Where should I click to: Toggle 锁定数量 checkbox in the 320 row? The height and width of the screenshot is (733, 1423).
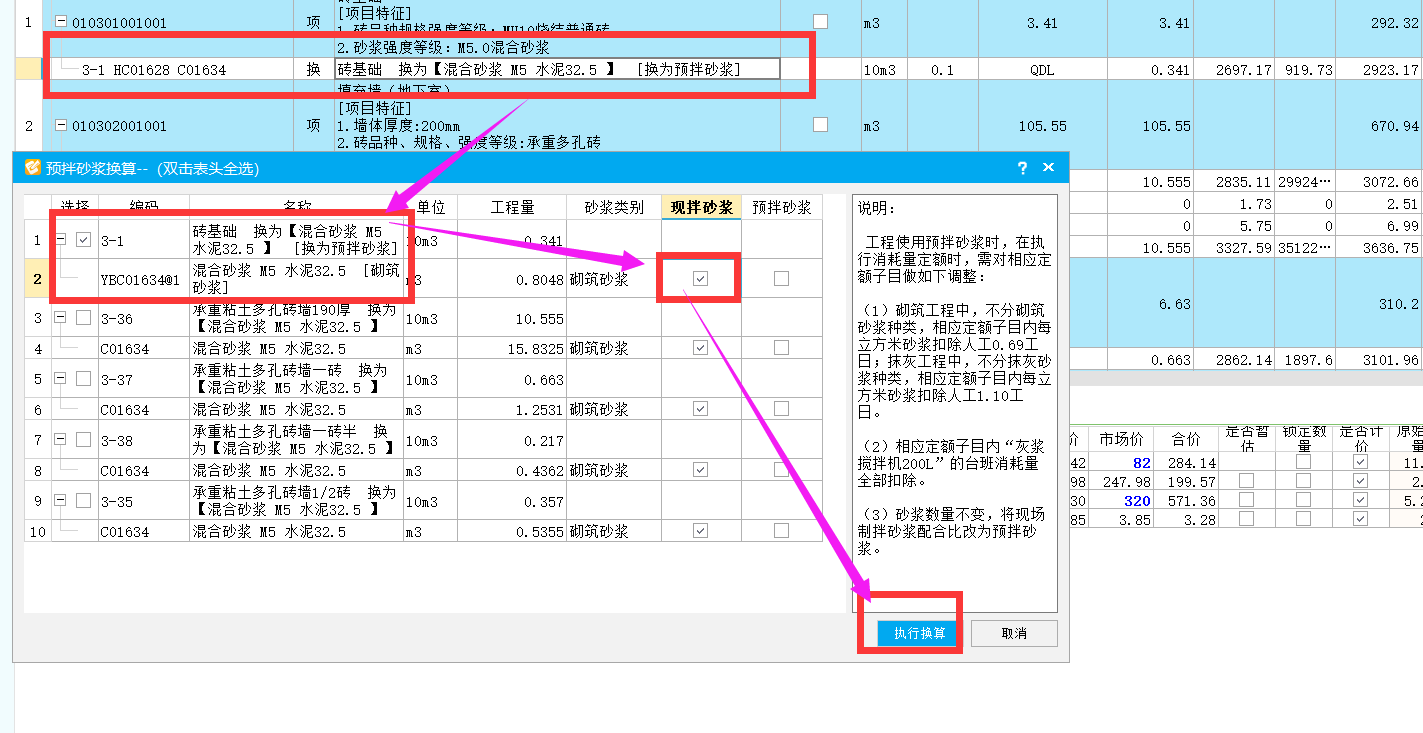click(x=1303, y=500)
